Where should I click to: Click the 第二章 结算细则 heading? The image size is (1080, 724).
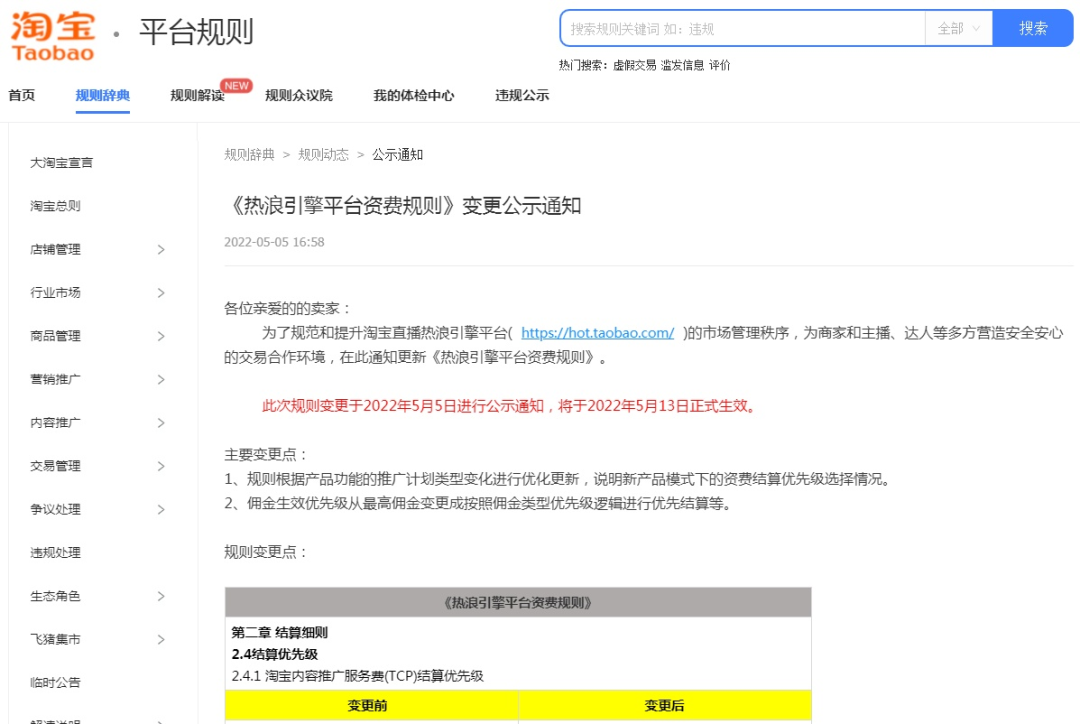pos(280,632)
